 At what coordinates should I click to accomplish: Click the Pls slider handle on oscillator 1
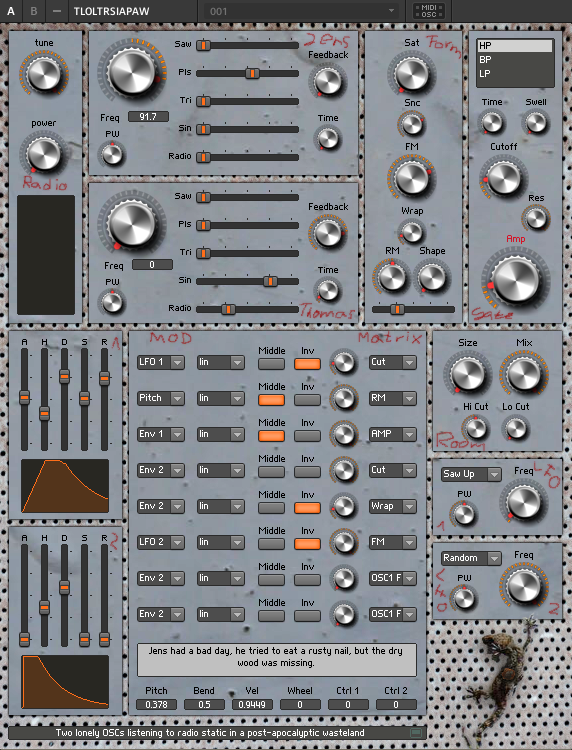(x=252, y=73)
